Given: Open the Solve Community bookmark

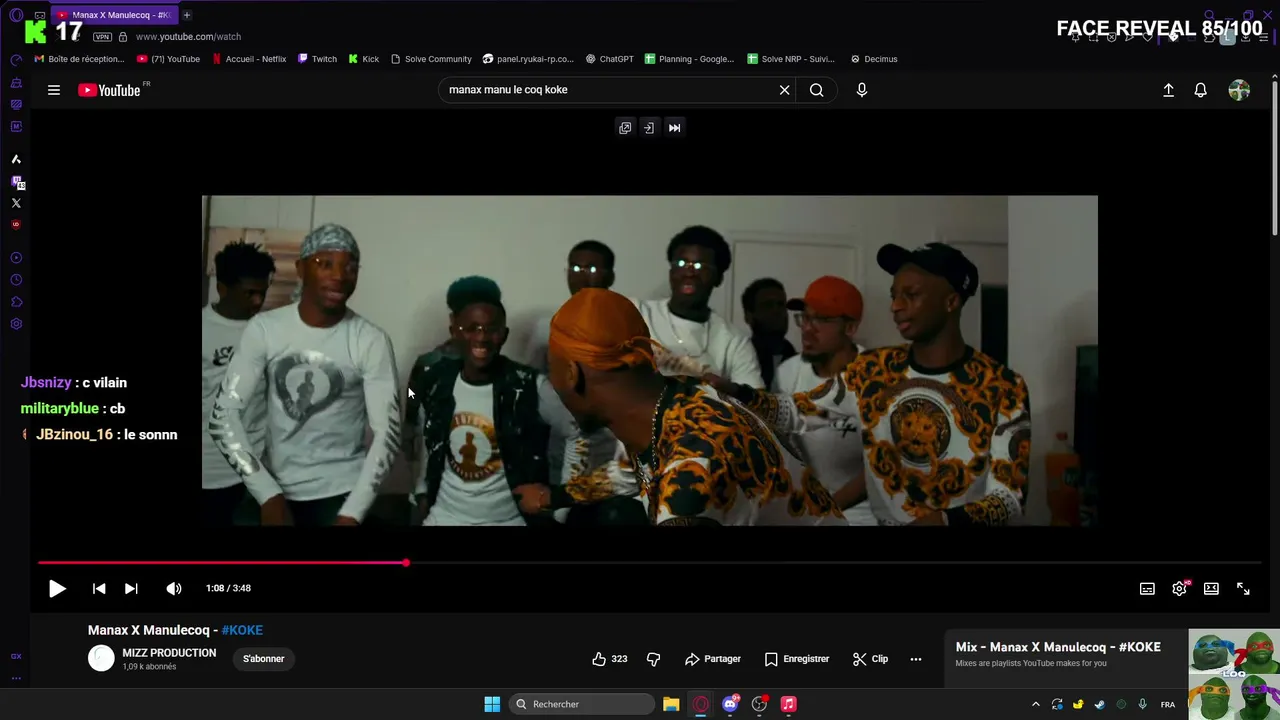Looking at the screenshot, I should [431, 59].
